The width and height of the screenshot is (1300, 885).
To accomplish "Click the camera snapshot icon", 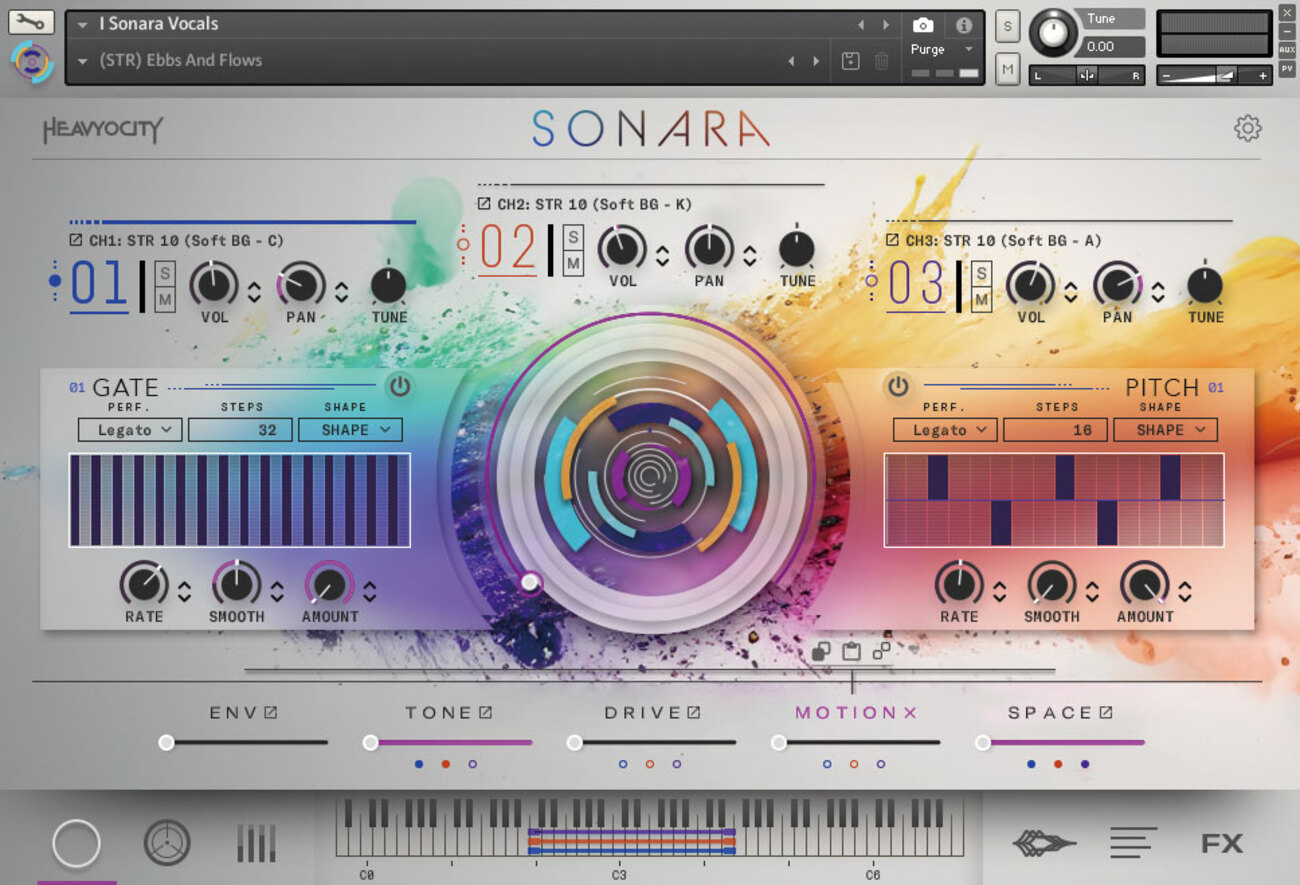I will click(x=923, y=25).
